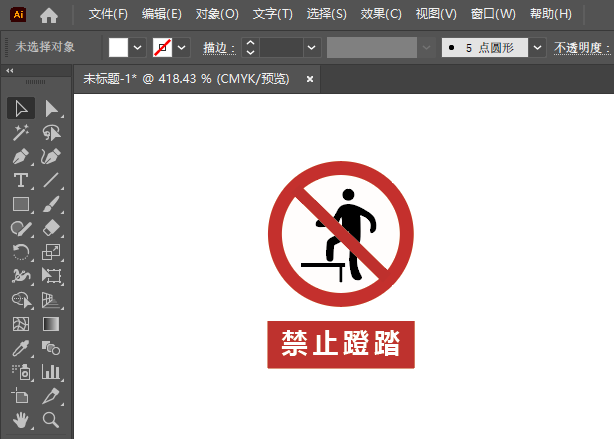The width and height of the screenshot is (614, 439).
Task: Open the 效果(C) menu
Action: pos(381,14)
